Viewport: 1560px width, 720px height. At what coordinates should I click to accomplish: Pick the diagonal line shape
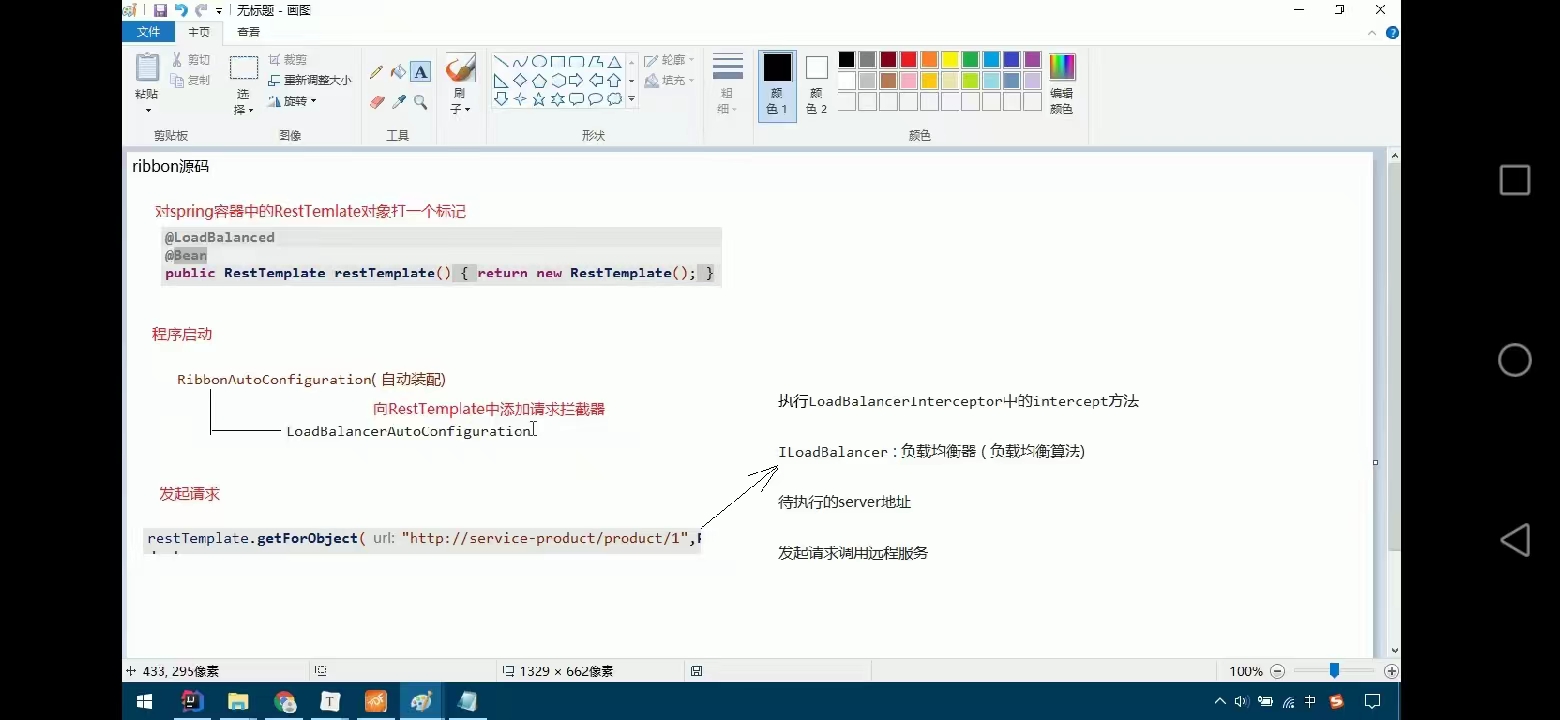pyautogui.click(x=501, y=62)
